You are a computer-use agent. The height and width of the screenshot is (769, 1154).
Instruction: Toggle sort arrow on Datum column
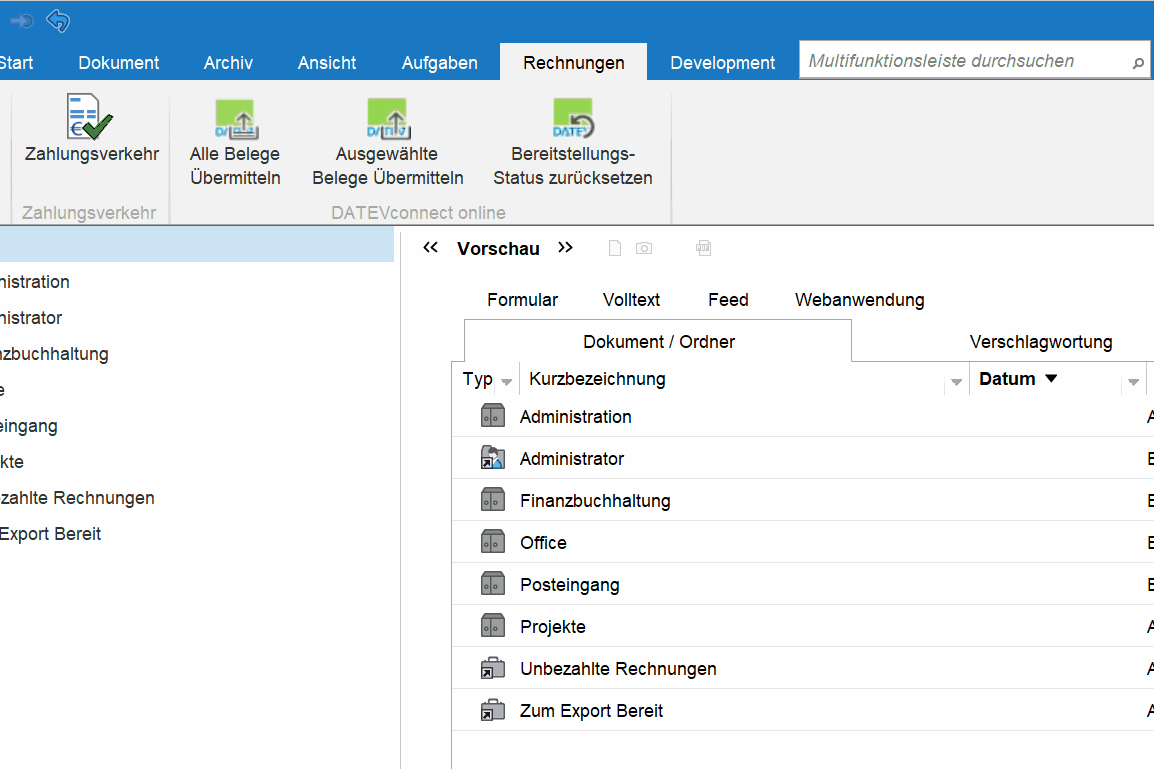(1051, 378)
